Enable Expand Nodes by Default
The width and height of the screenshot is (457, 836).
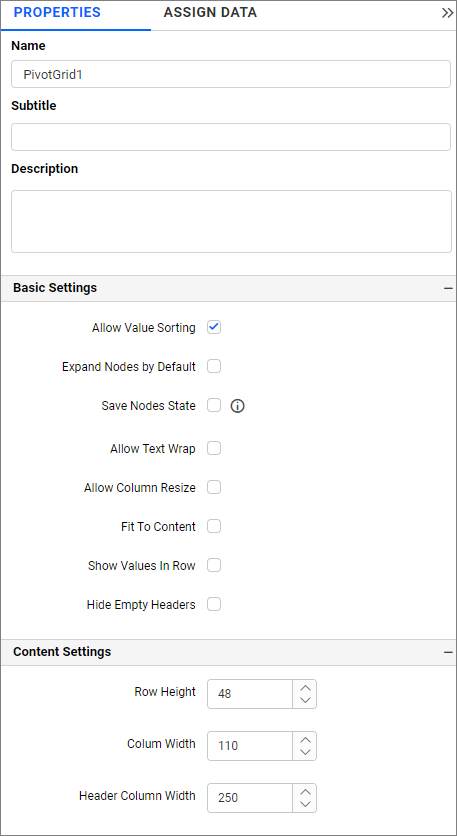point(214,367)
